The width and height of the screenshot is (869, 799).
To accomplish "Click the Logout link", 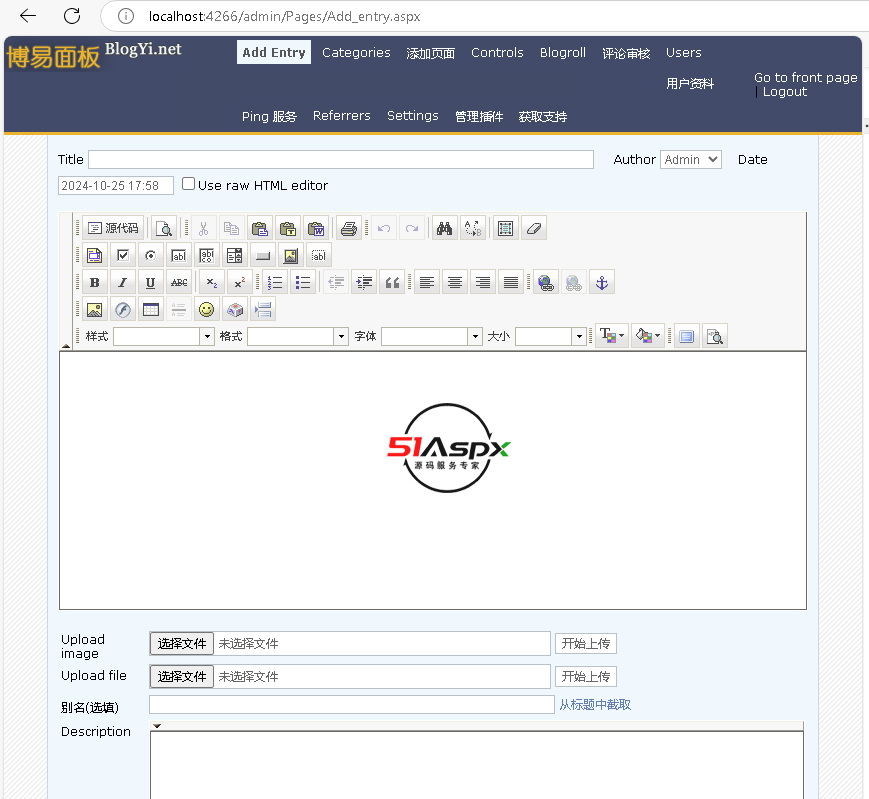I will click(x=785, y=92).
